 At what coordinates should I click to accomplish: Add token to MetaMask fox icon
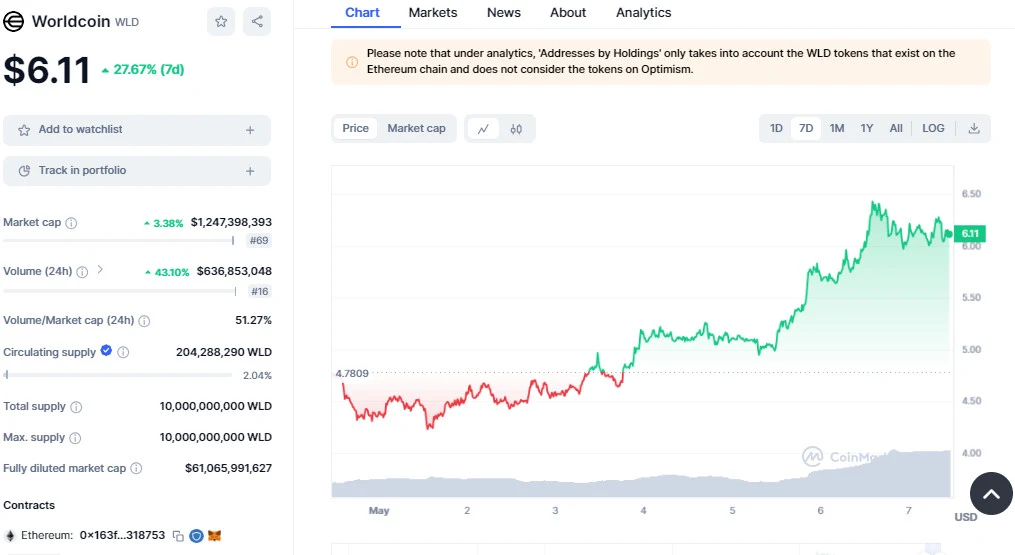[214, 536]
